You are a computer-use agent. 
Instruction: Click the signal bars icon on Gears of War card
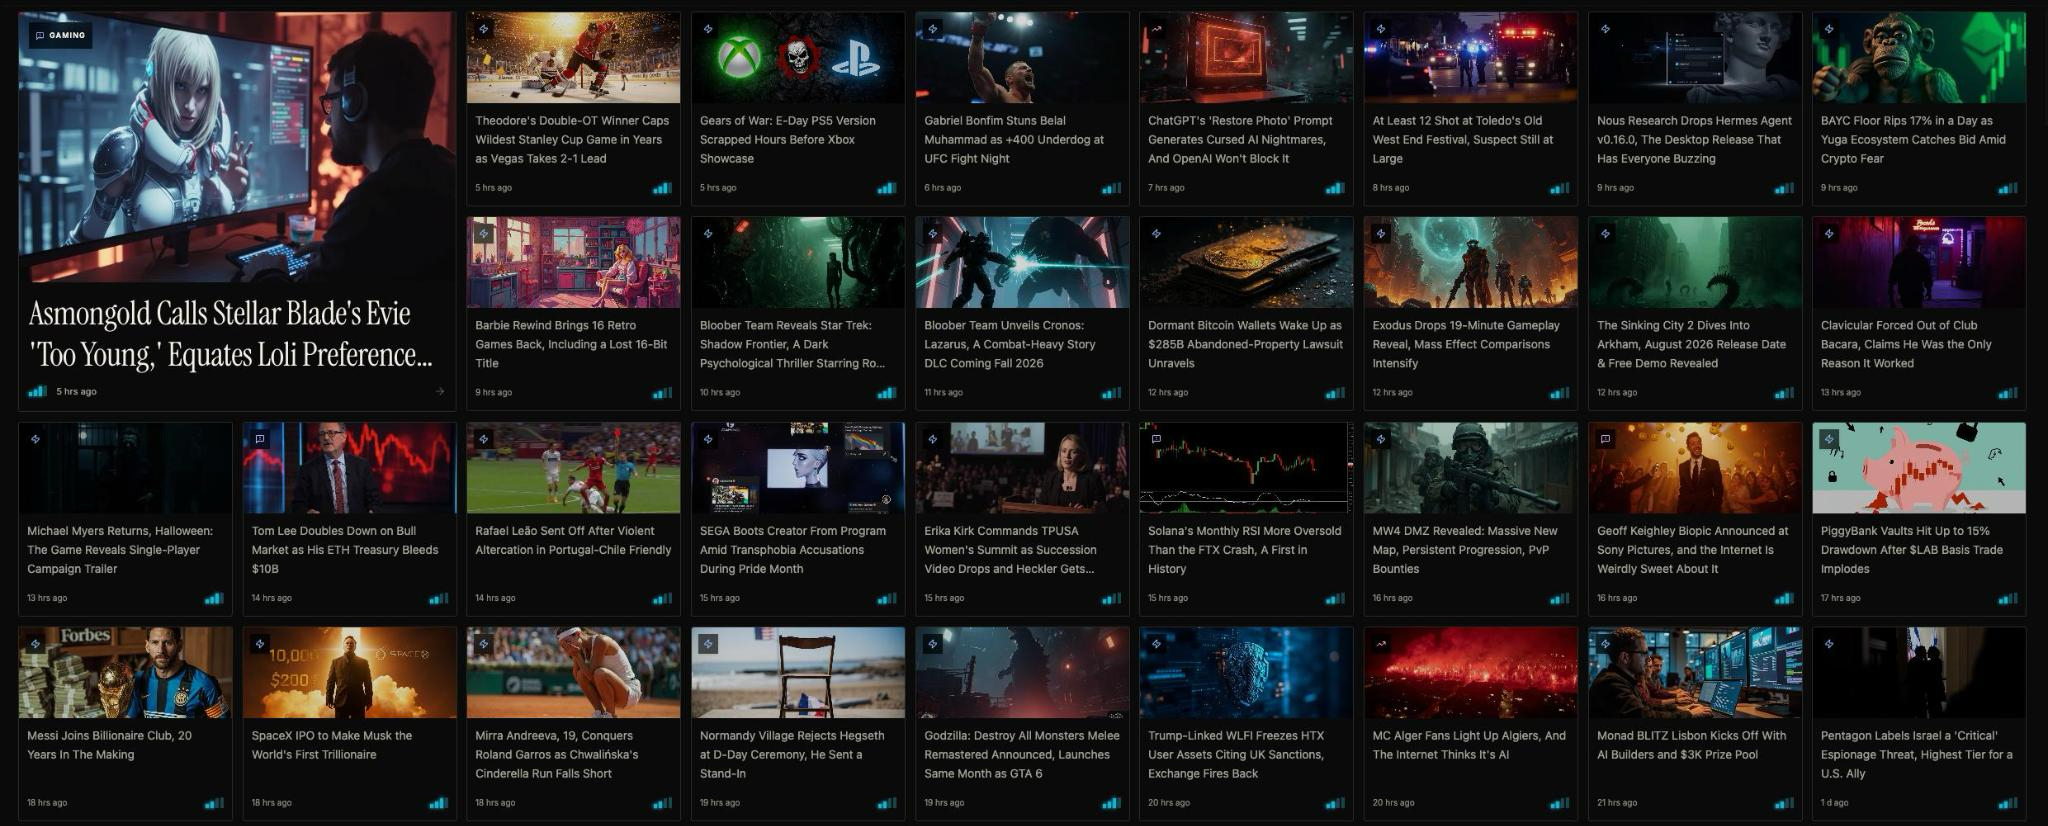coord(886,188)
